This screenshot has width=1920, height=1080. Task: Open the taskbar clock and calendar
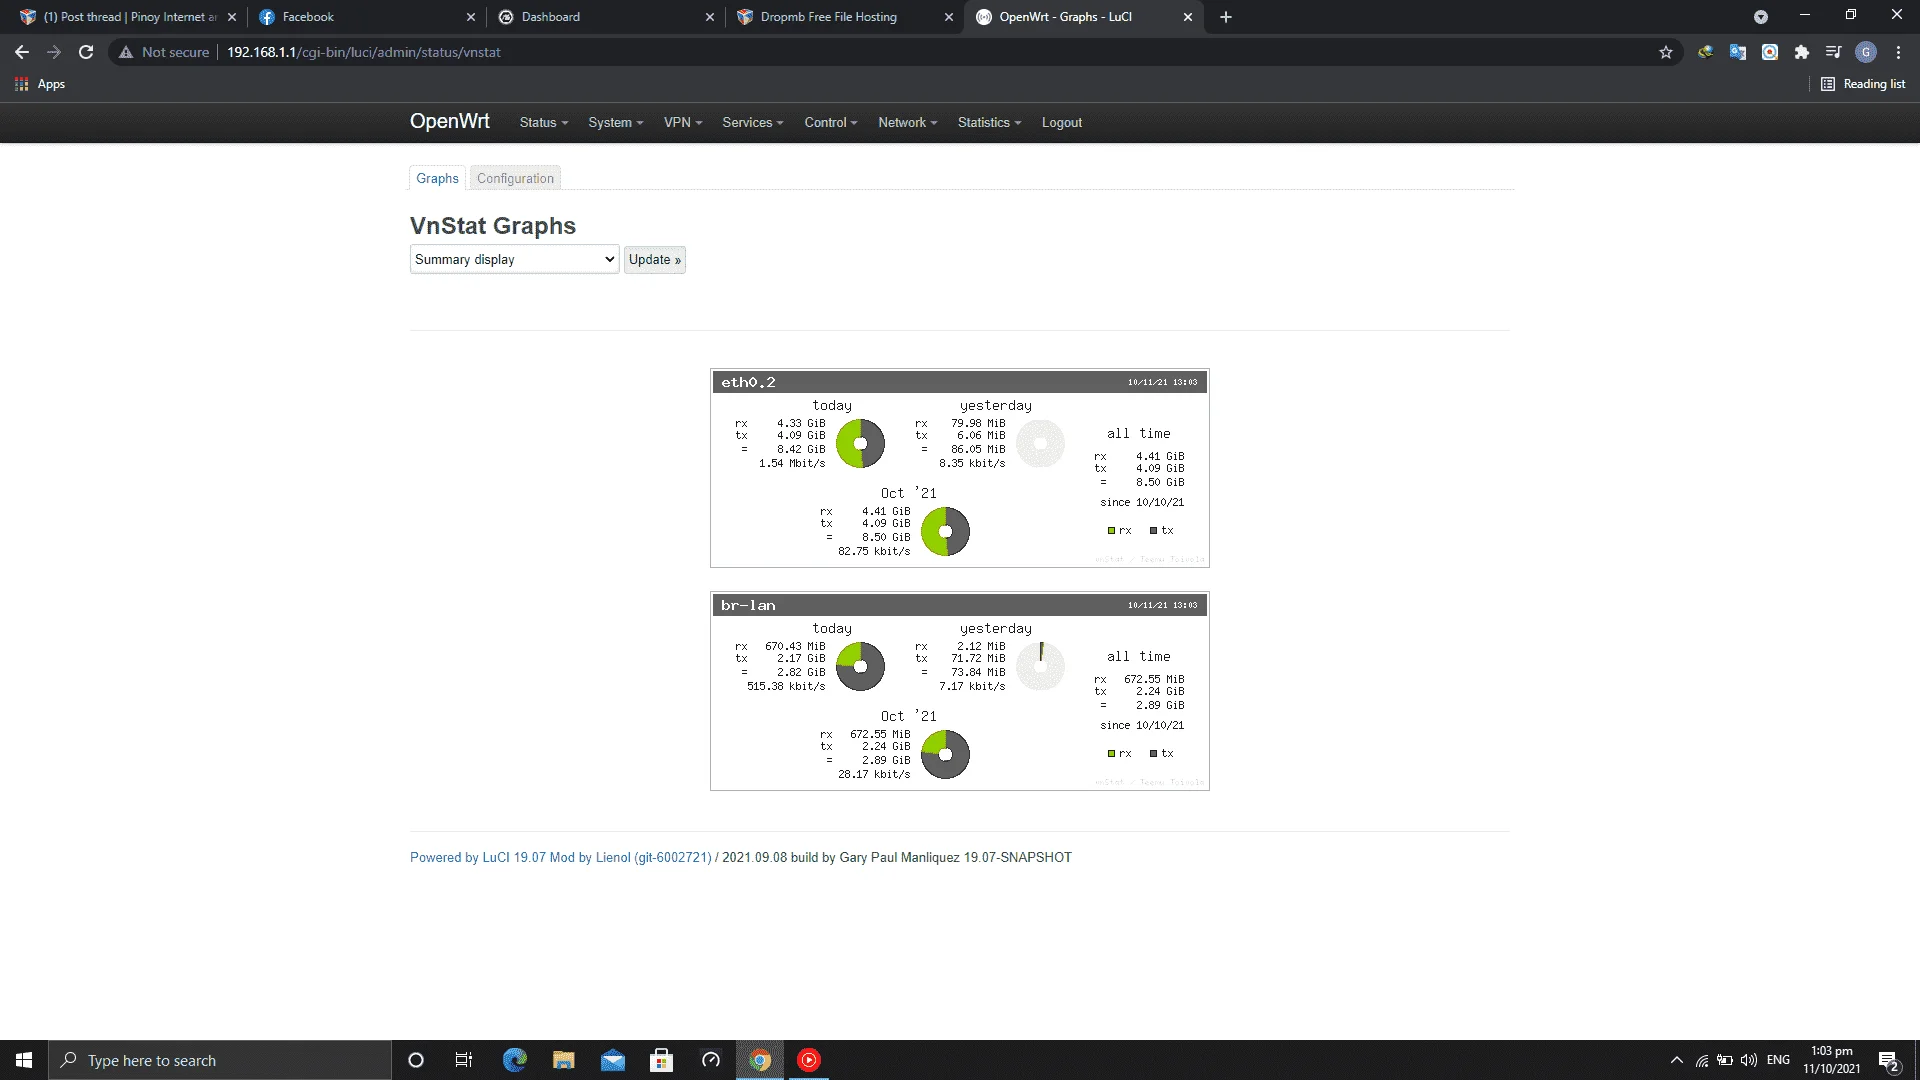pos(1832,1060)
